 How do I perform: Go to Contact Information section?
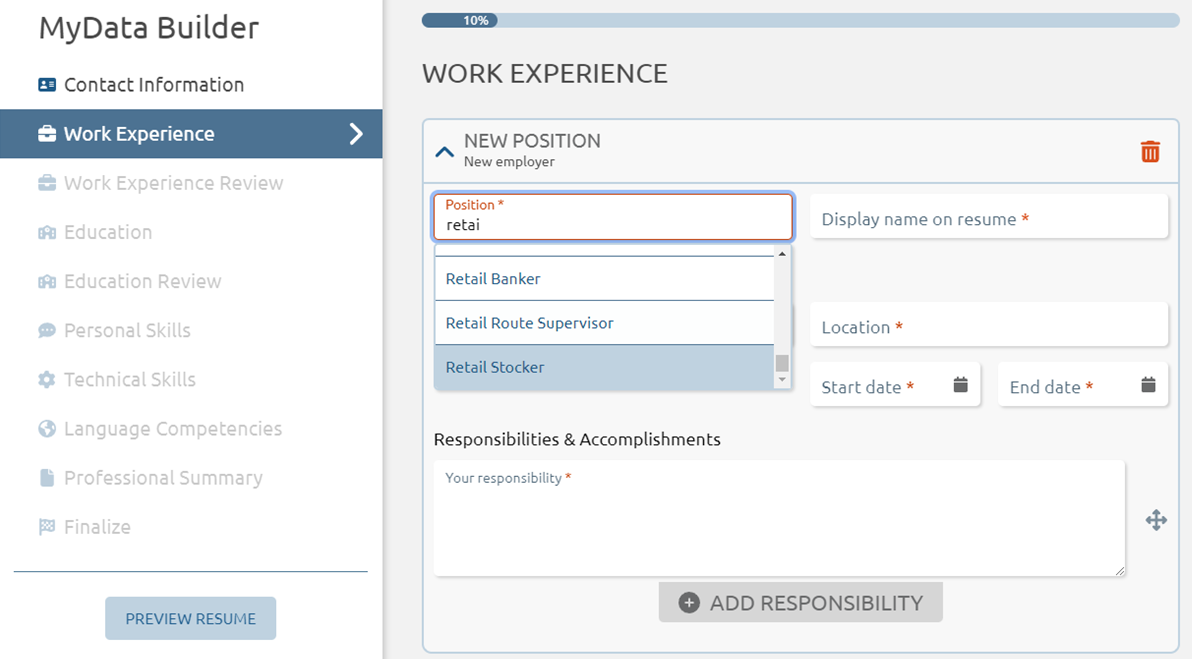(154, 85)
